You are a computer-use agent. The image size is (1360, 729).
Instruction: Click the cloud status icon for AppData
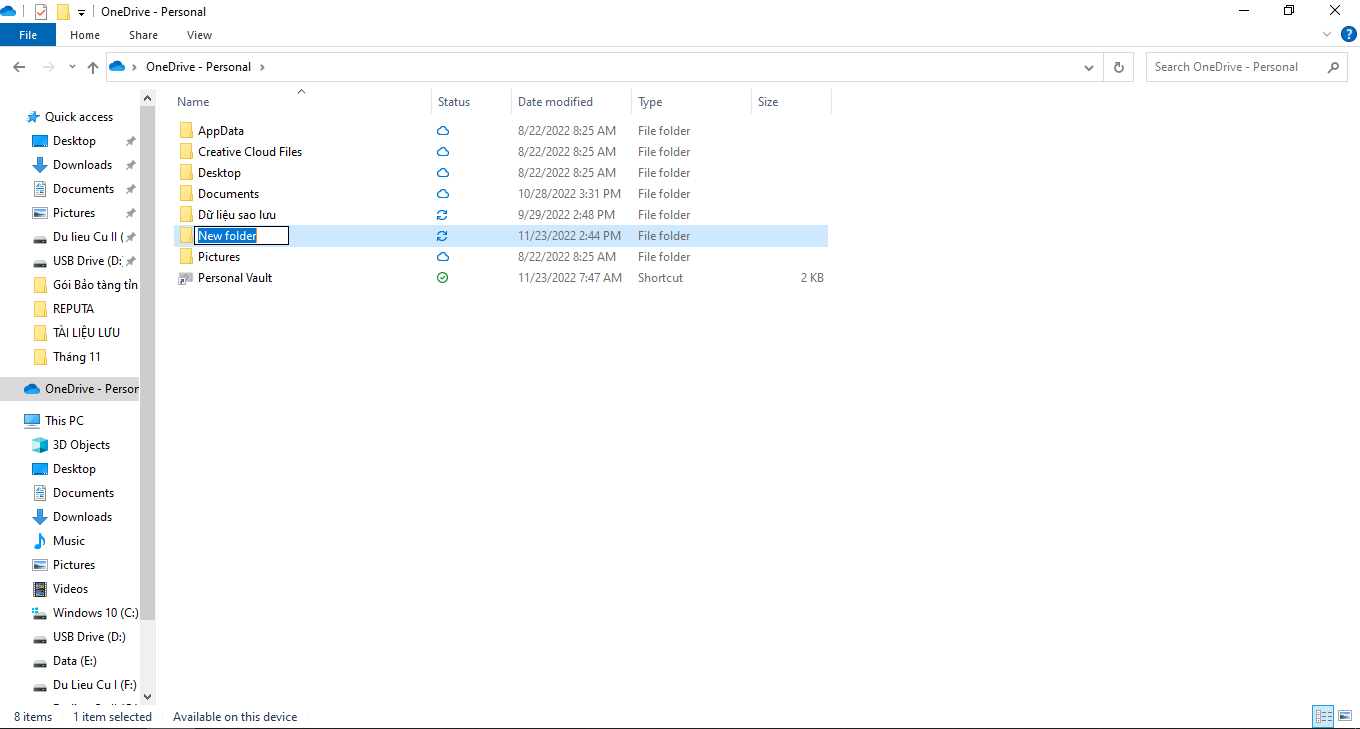(443, 131)
